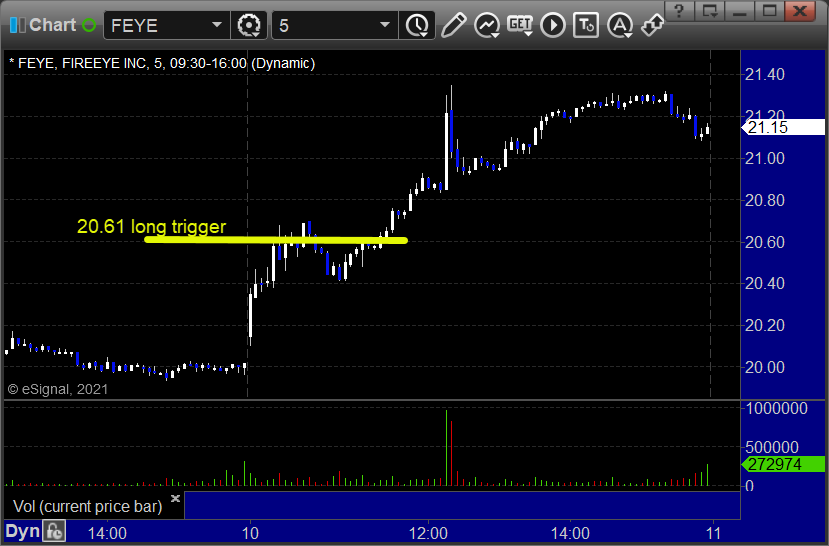The image size is (829, 546).
Task: Select the '20.61 long trigger' text annotation
Action: pyautogui.click(x=152, y=226)
